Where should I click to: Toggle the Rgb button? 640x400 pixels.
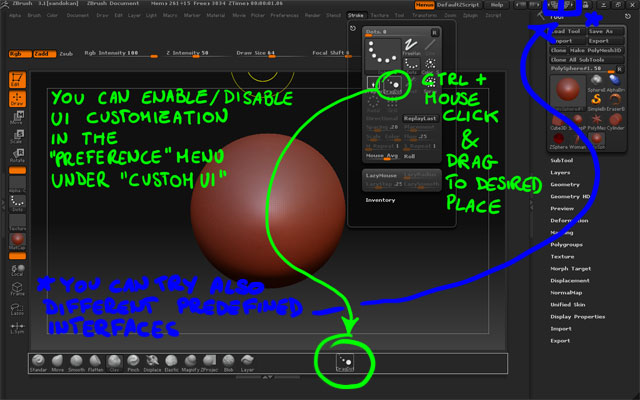[x=20, y=54]
